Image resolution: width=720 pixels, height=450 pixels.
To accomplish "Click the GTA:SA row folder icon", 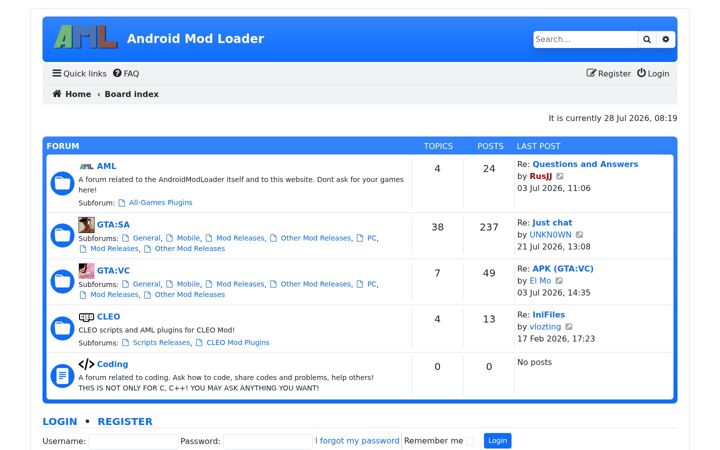I will point(62,236).
